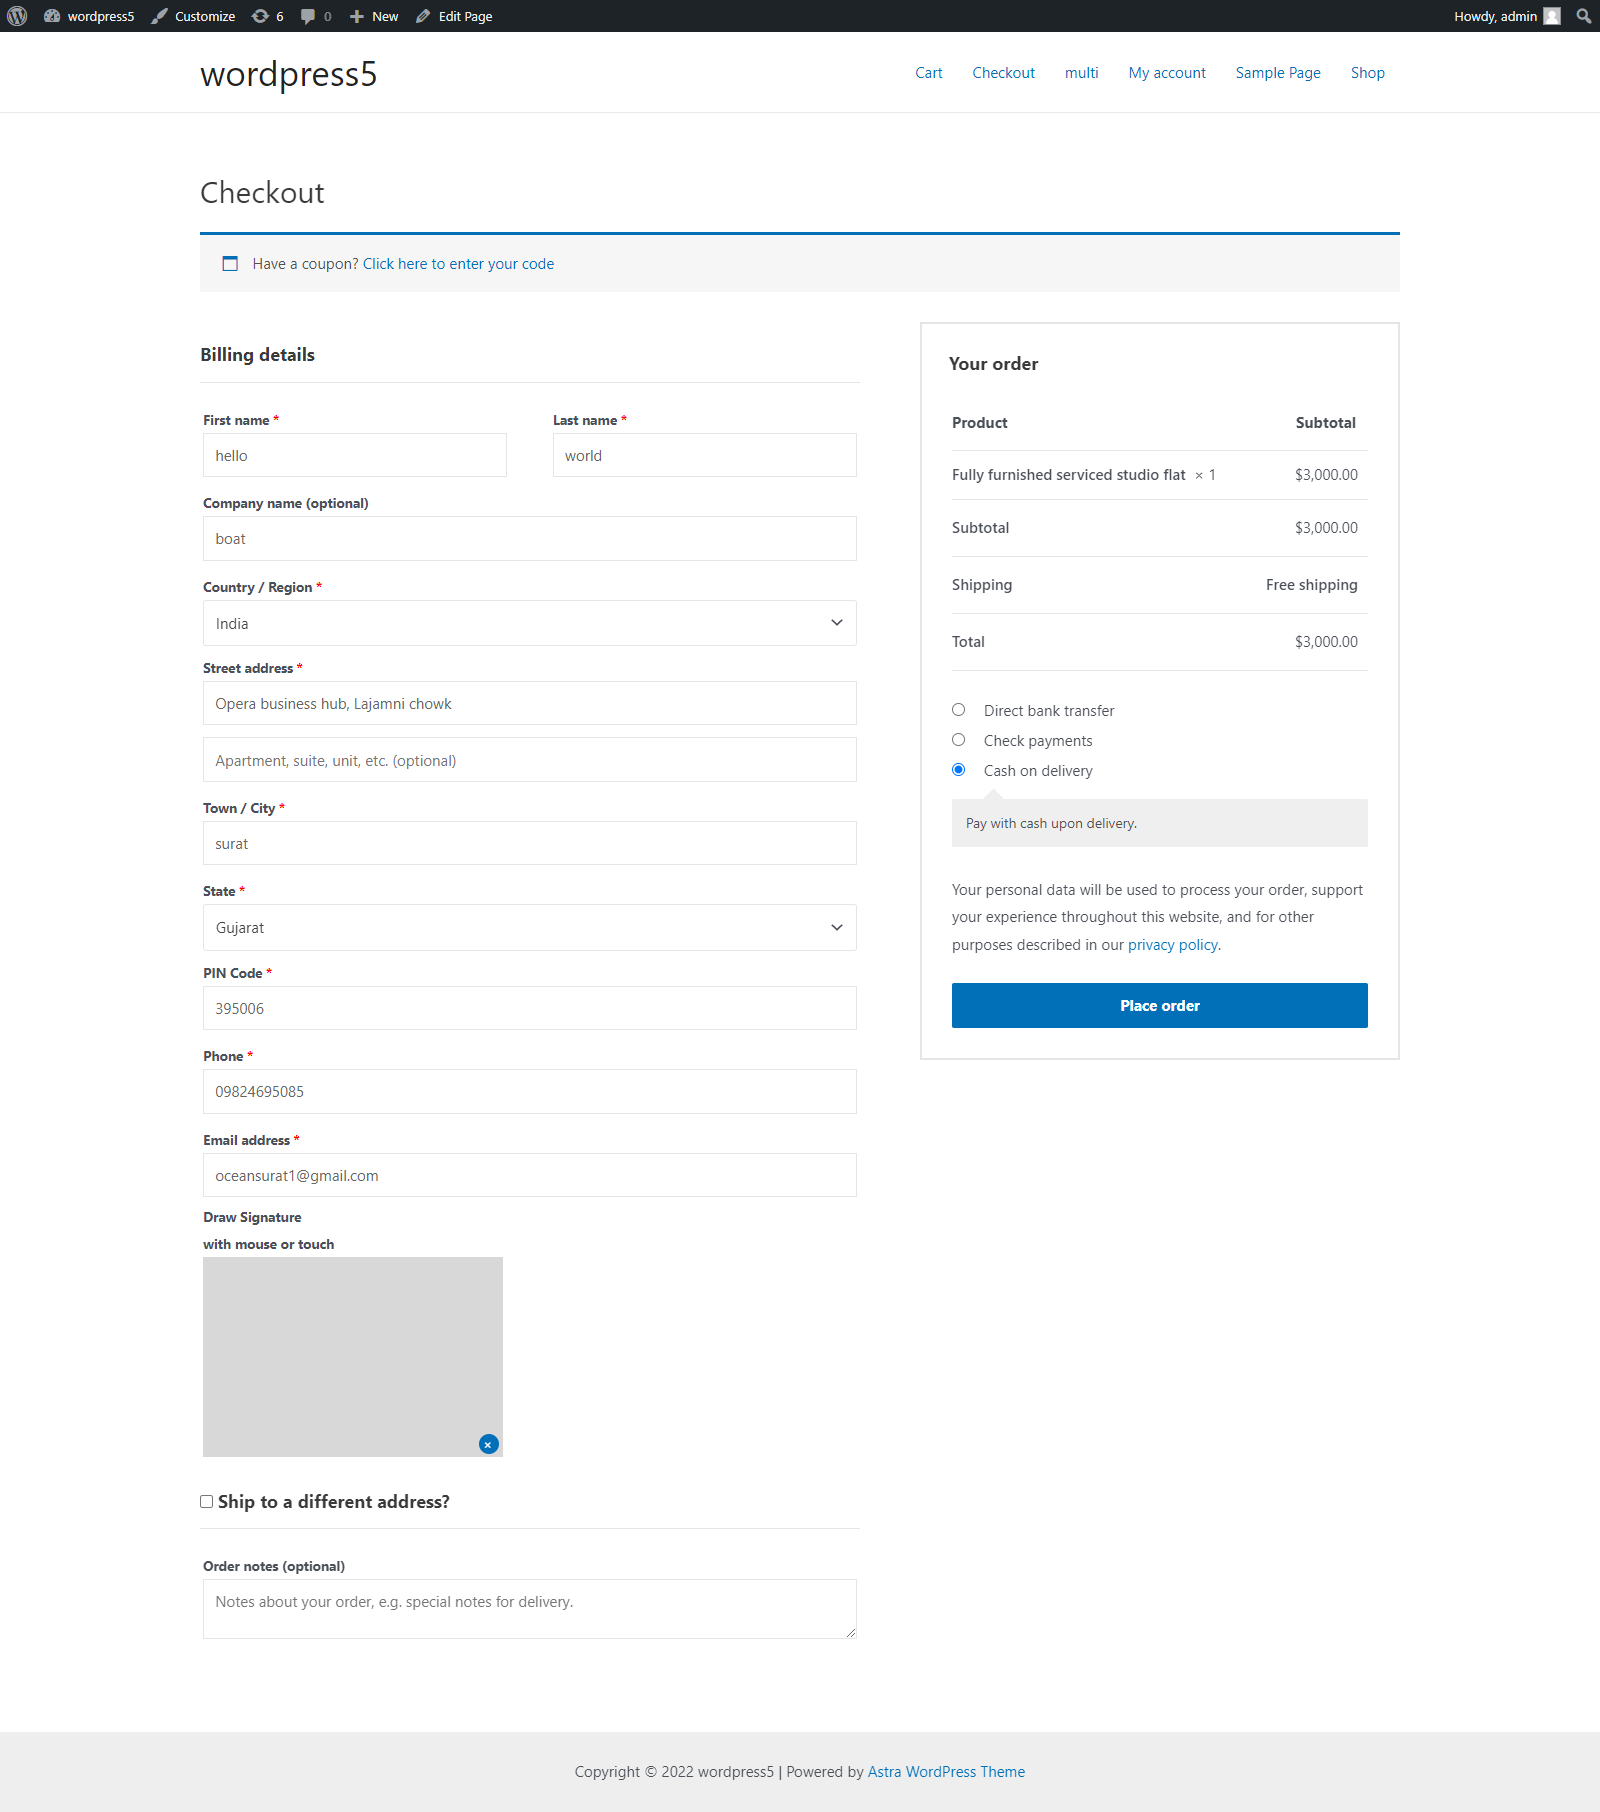
Task: Click the Order notes textarea
Action: click(x=530, y=1609)
